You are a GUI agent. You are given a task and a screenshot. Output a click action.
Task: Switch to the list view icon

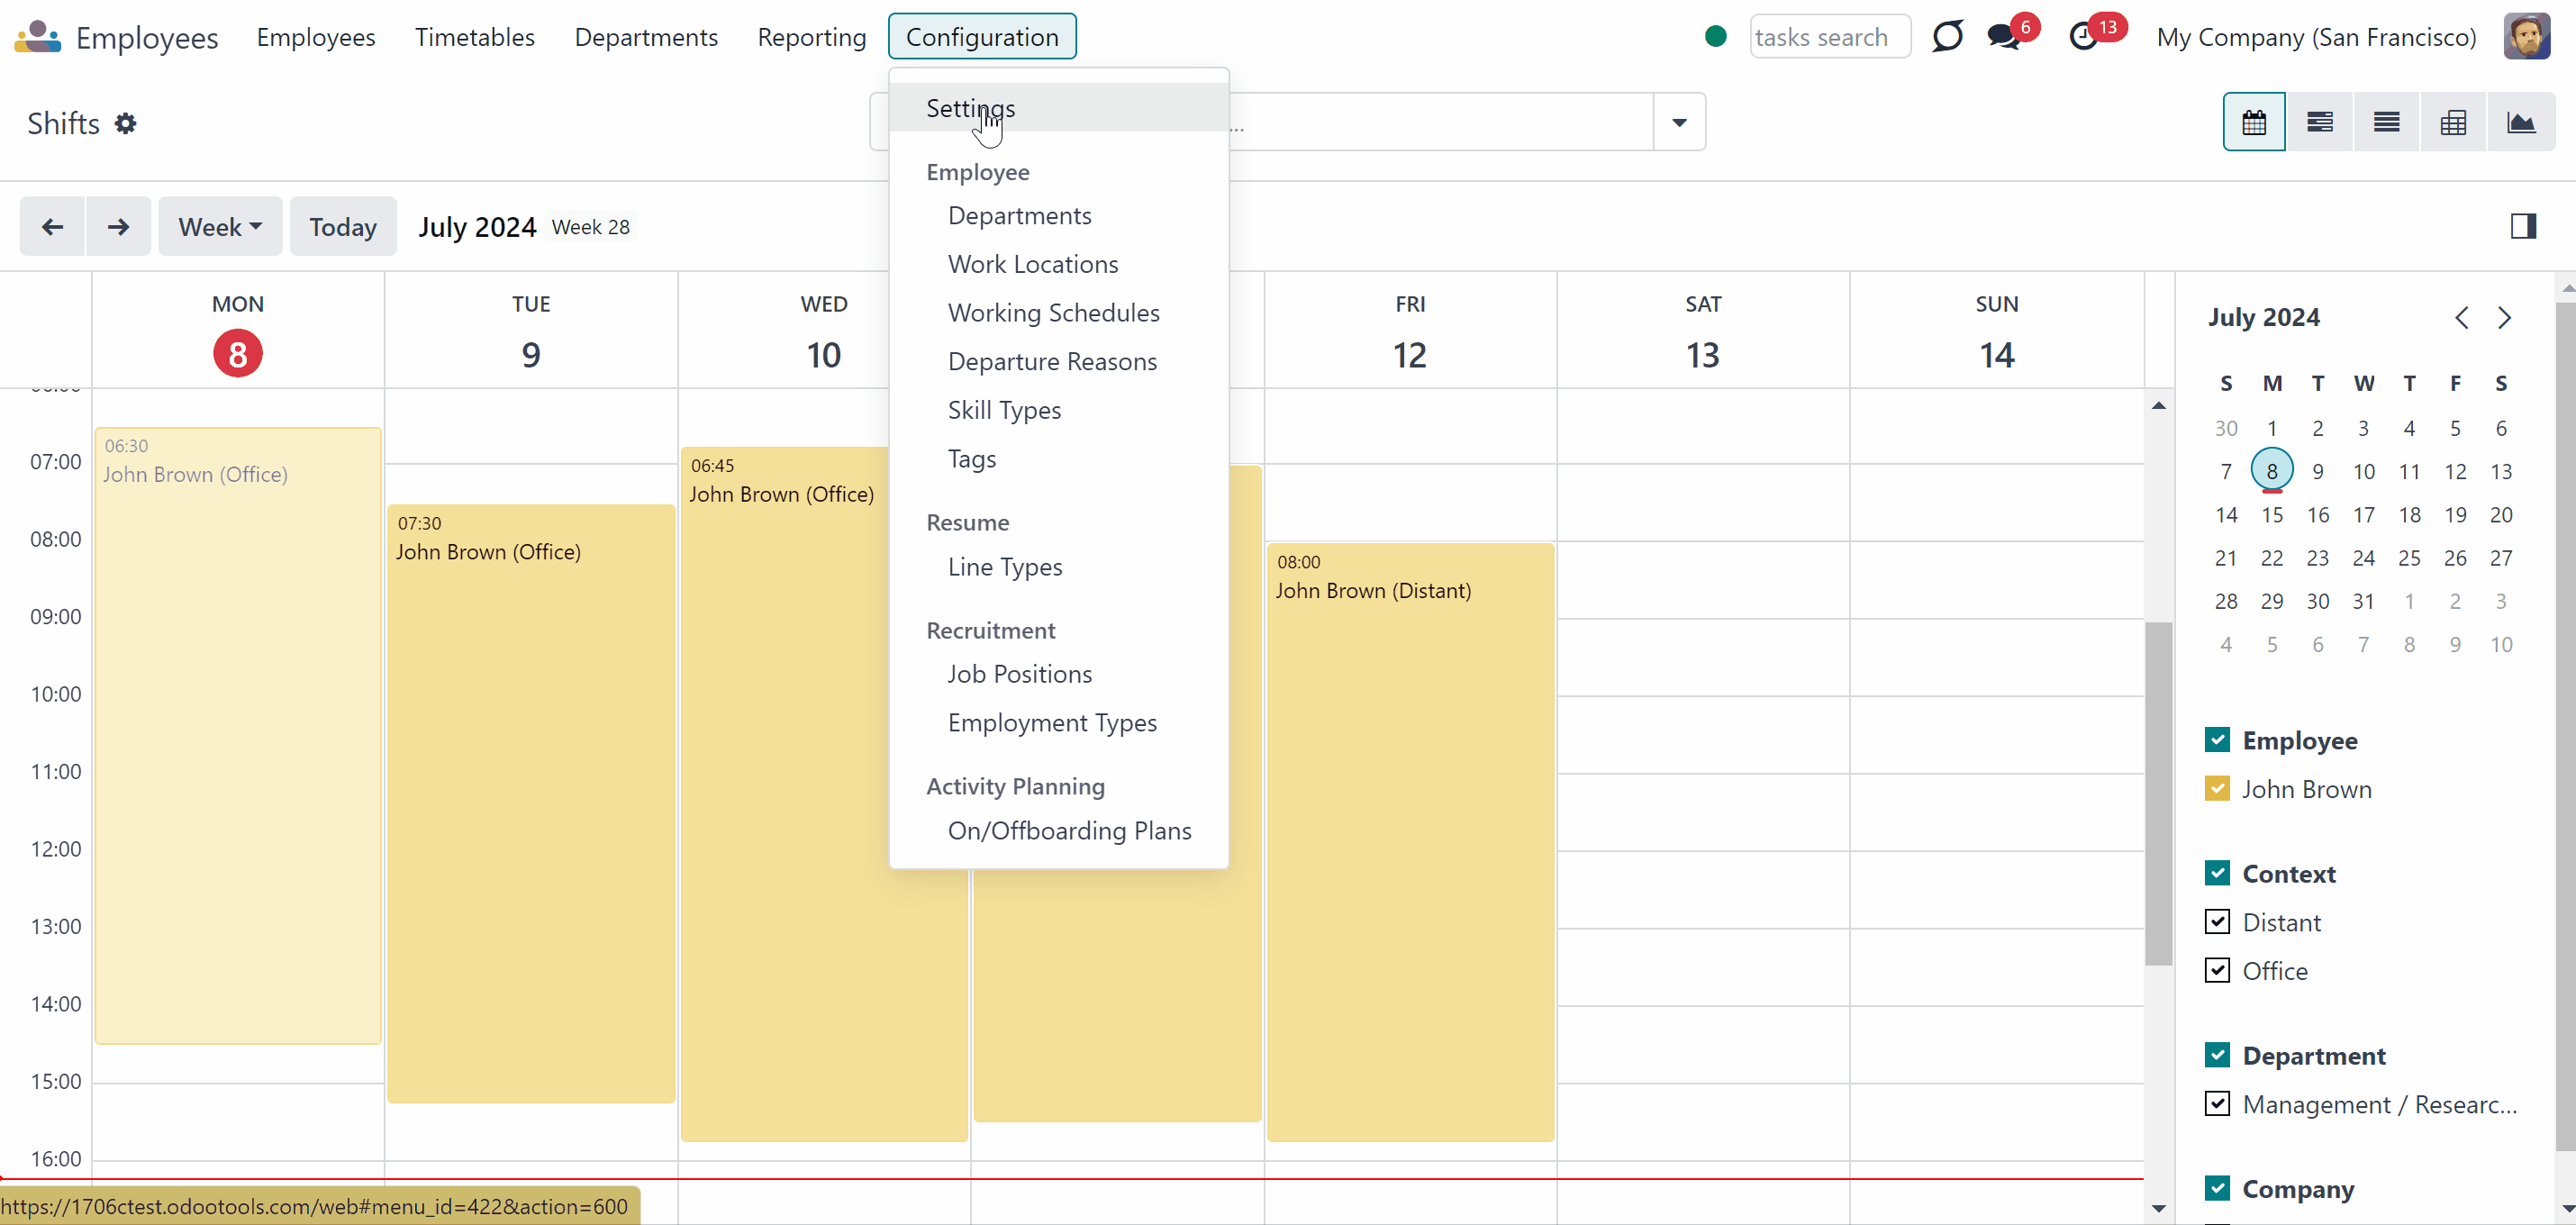[x=2386, y=122]
